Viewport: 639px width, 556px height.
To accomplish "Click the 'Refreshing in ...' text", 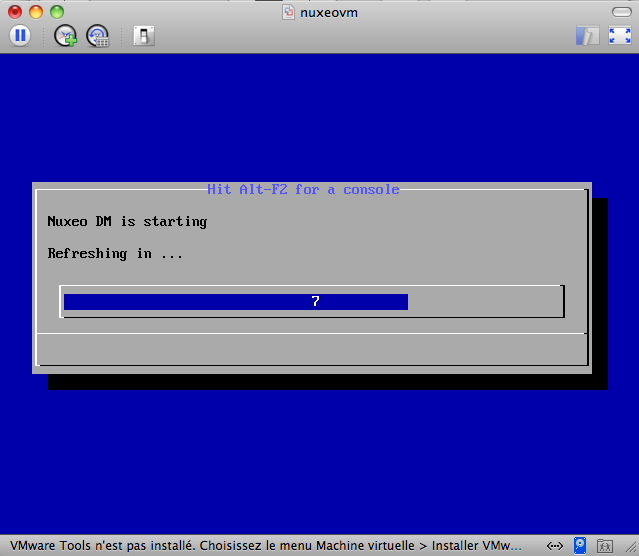I will click(115, 254).
